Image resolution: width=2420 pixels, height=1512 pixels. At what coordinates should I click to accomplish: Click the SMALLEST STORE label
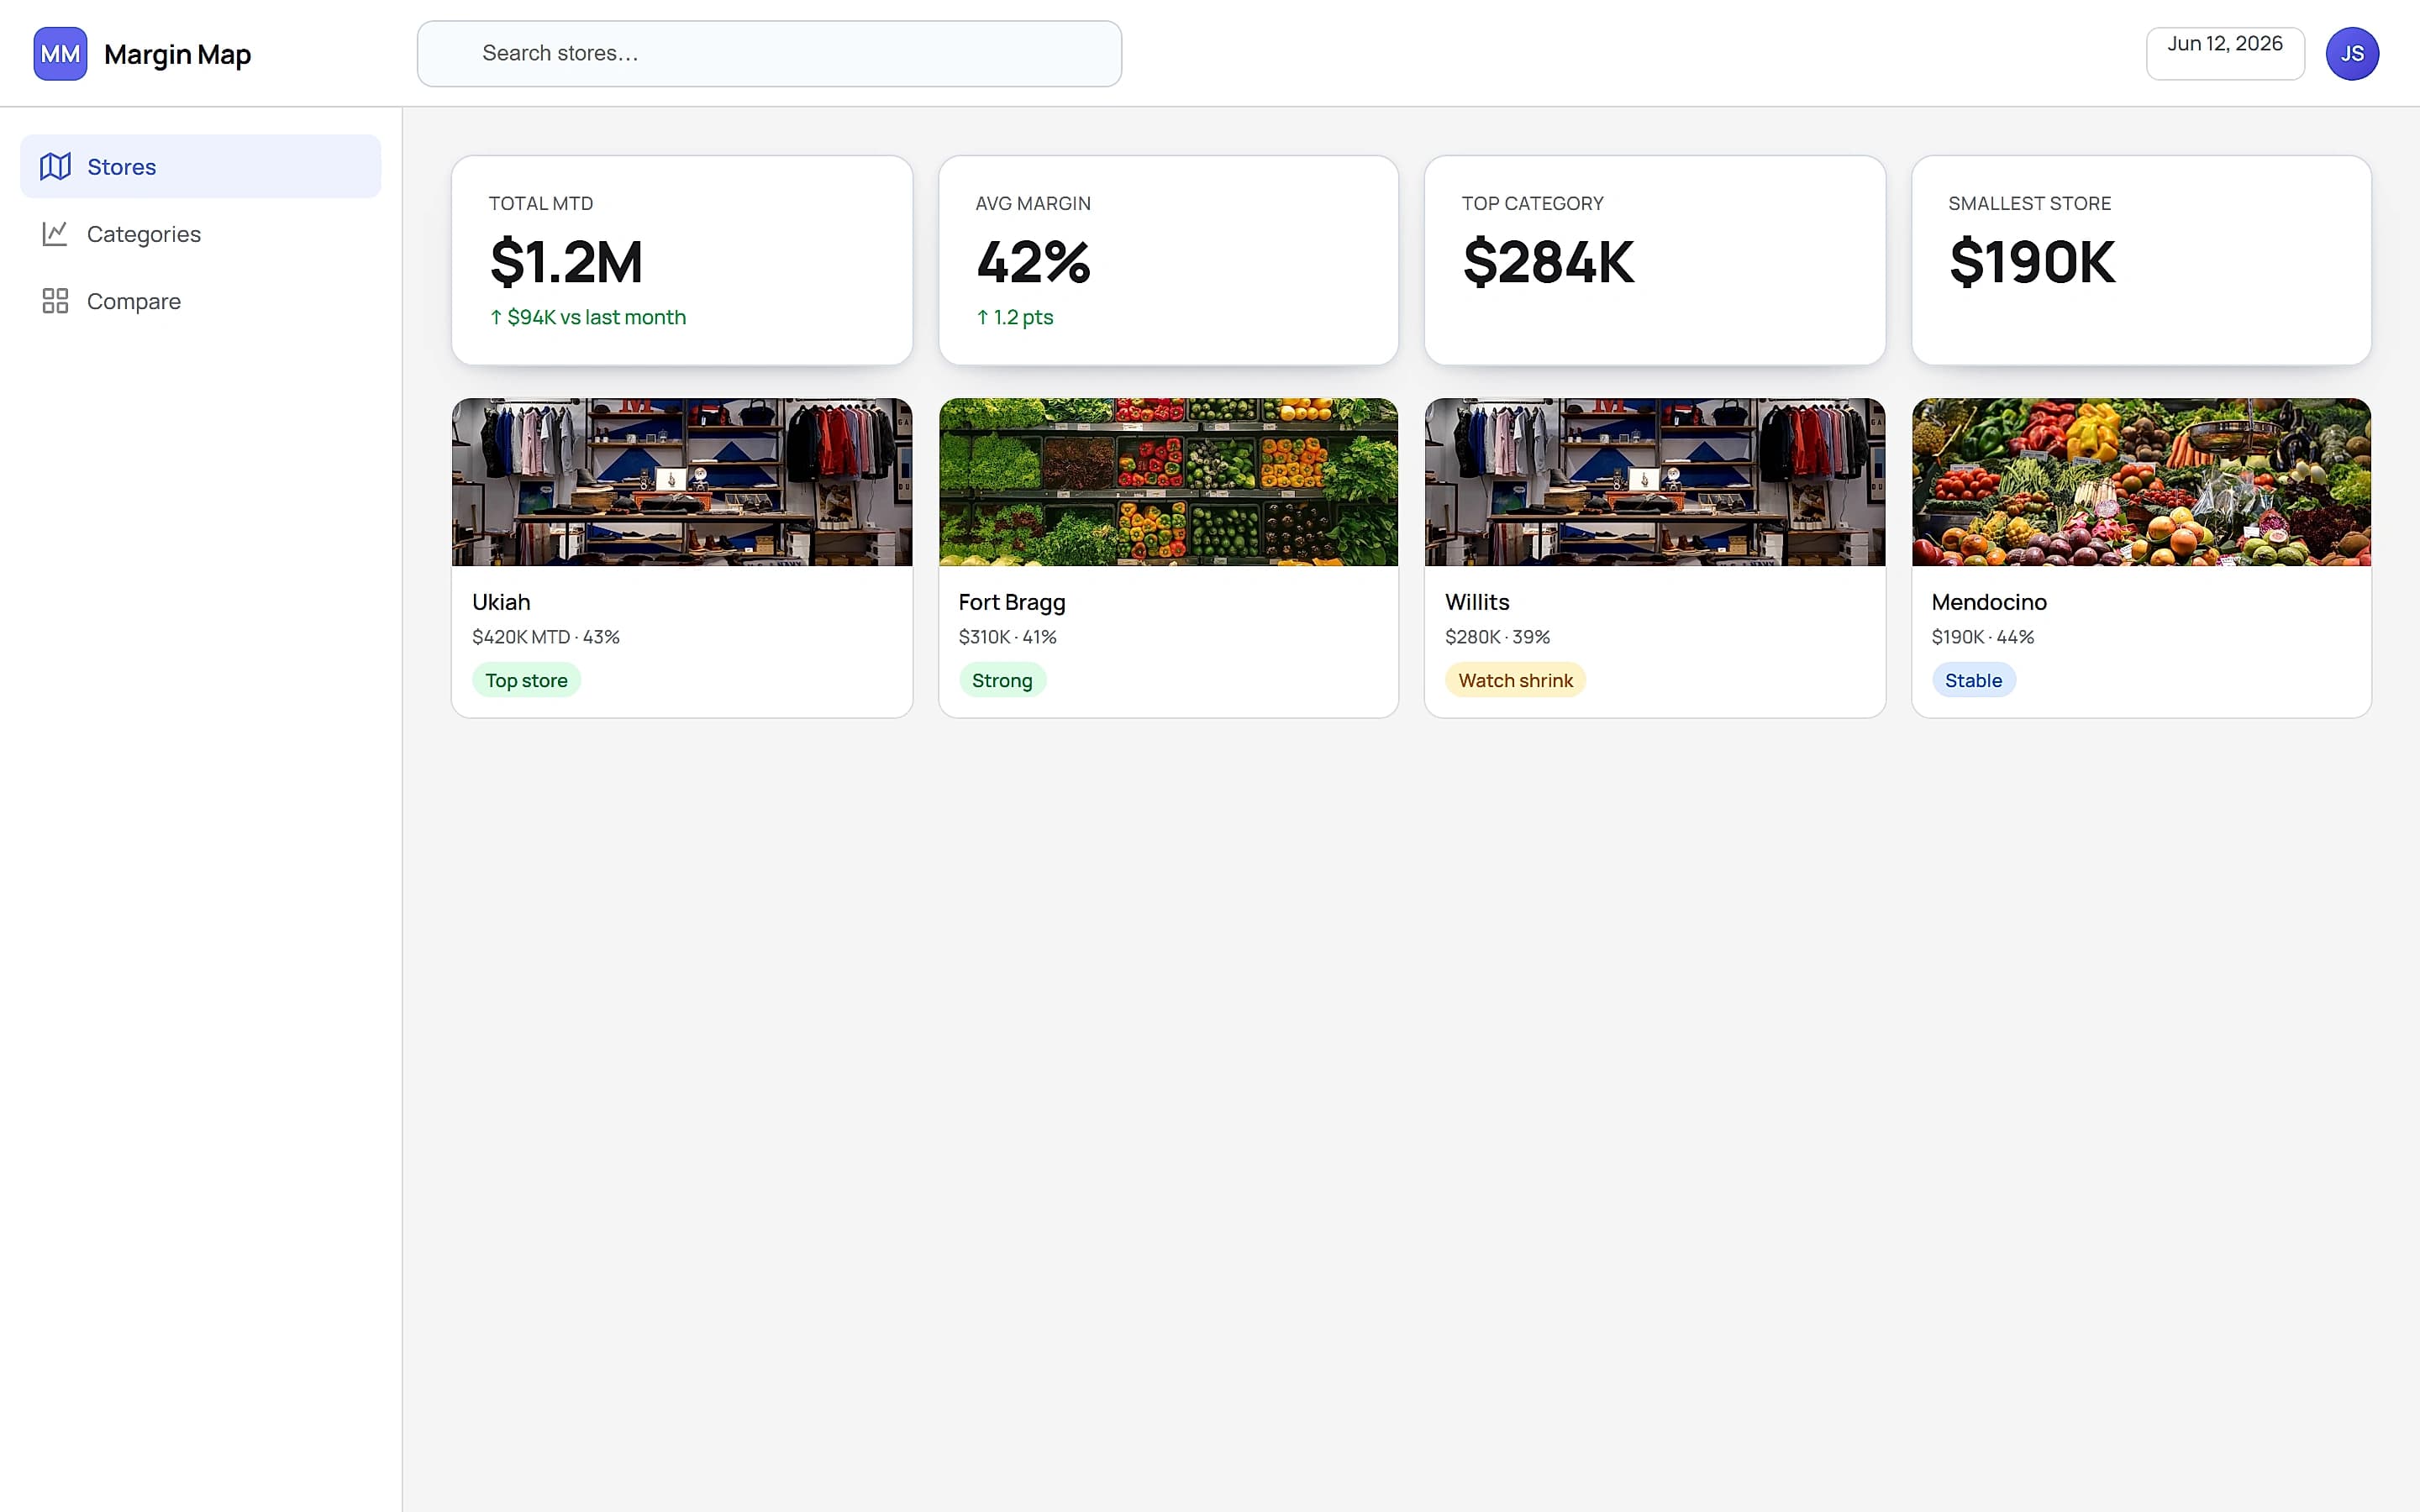pos(2029,203)
